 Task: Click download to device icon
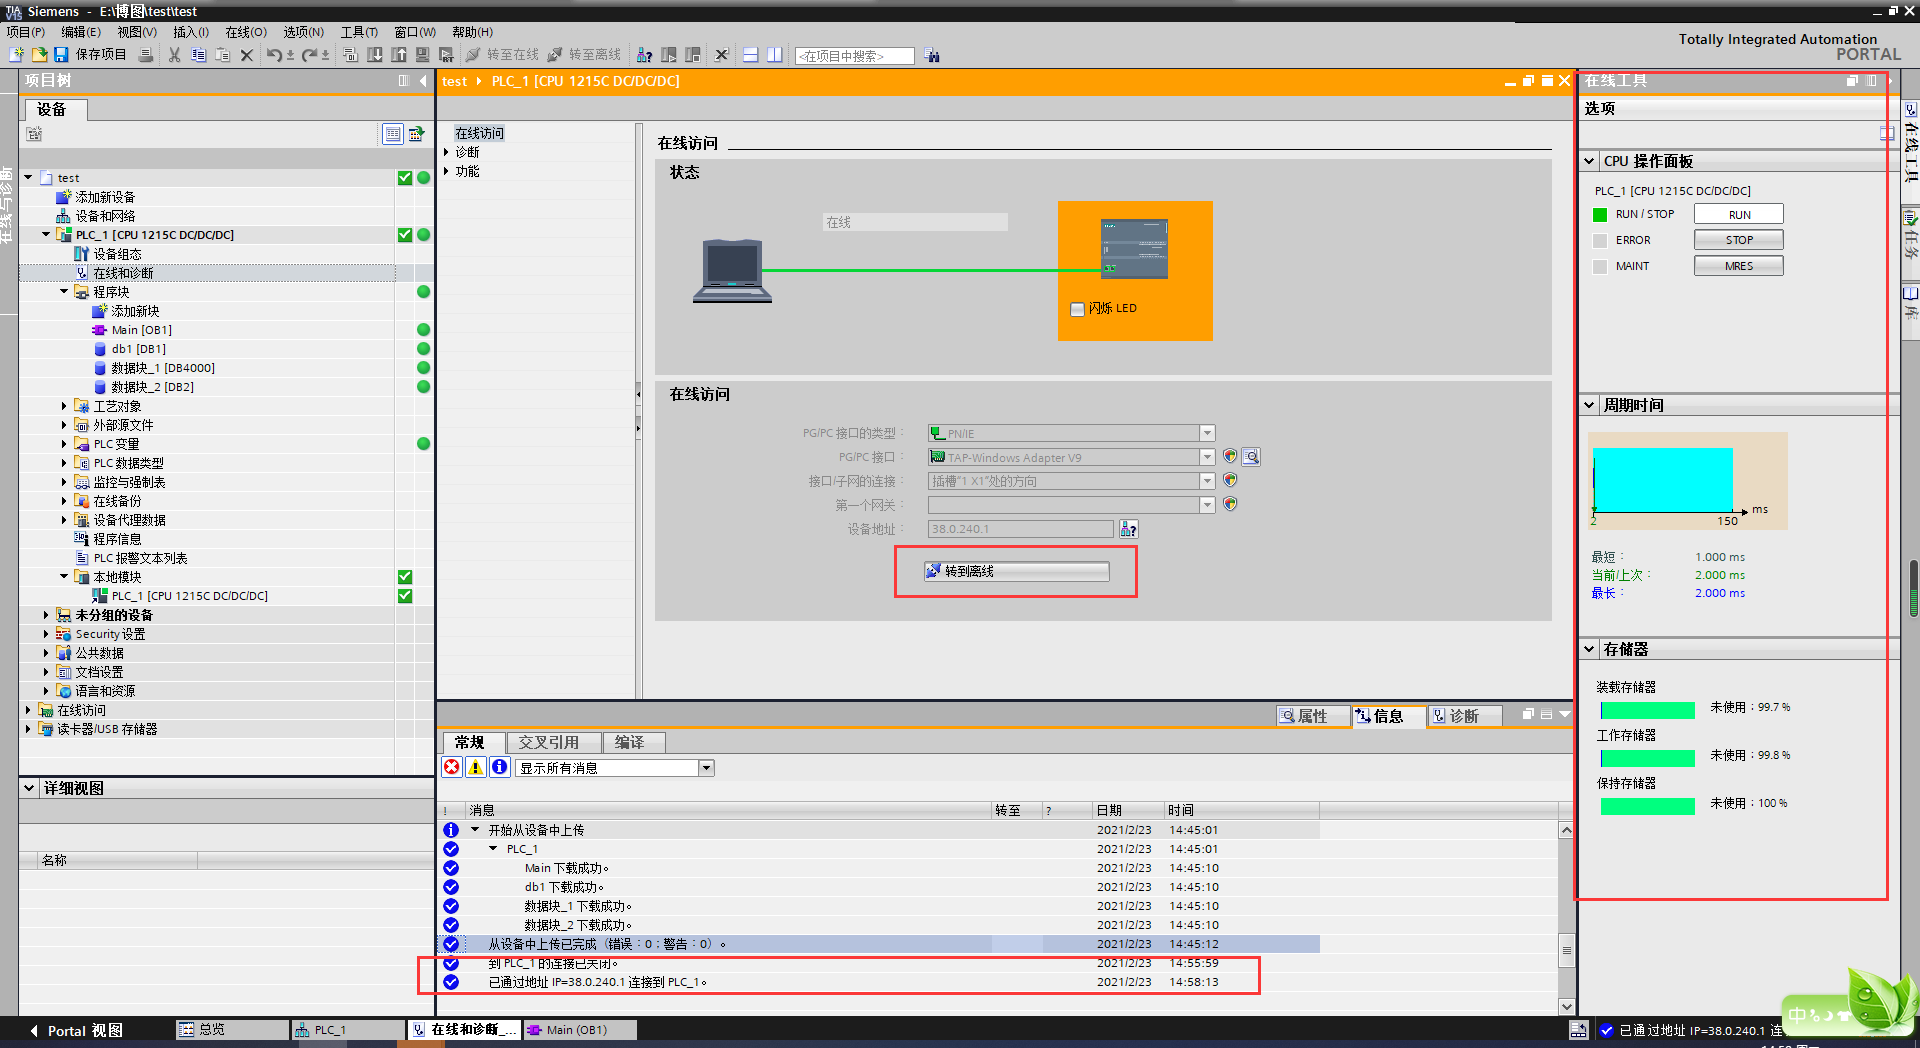tap(375, 55)
